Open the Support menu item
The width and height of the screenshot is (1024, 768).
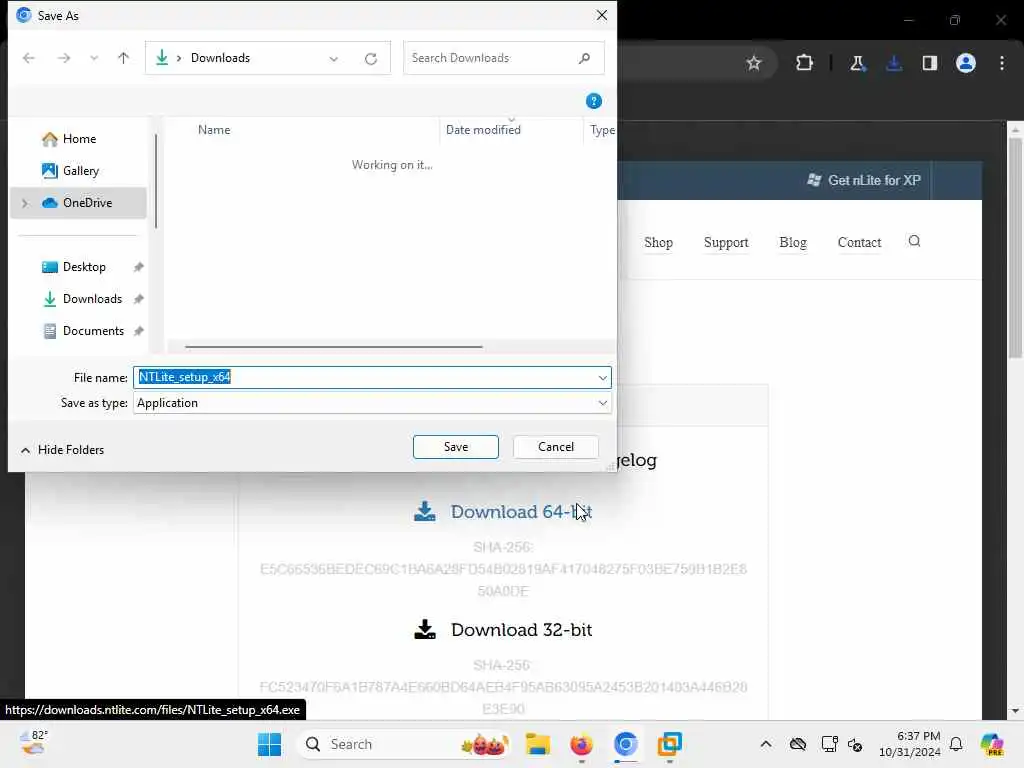[x=726, y=243]
